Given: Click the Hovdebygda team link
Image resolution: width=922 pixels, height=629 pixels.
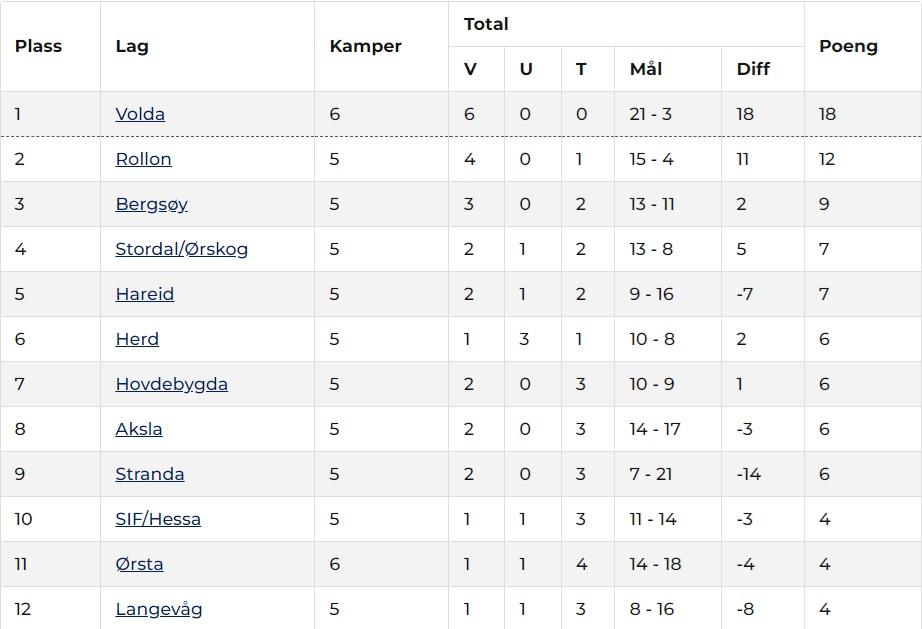Looking at the screenshot, I should tap(171, 384).
